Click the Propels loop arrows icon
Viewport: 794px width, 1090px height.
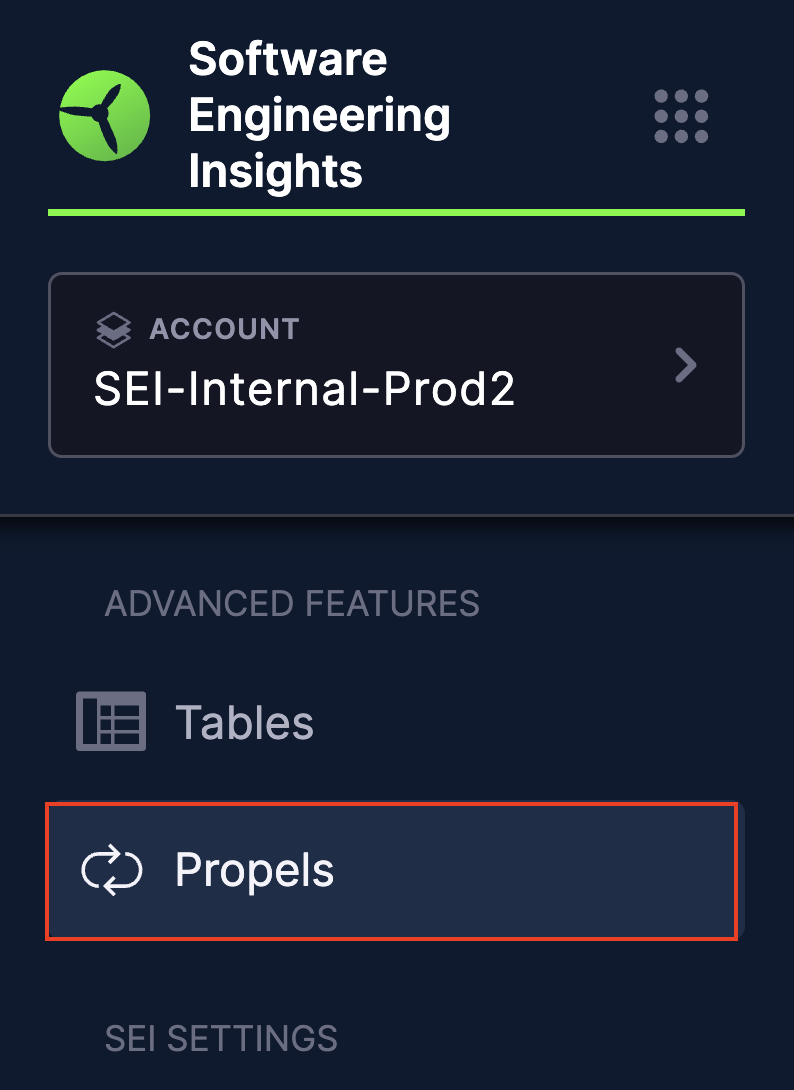pyautogui.click(x=112, y=871)
